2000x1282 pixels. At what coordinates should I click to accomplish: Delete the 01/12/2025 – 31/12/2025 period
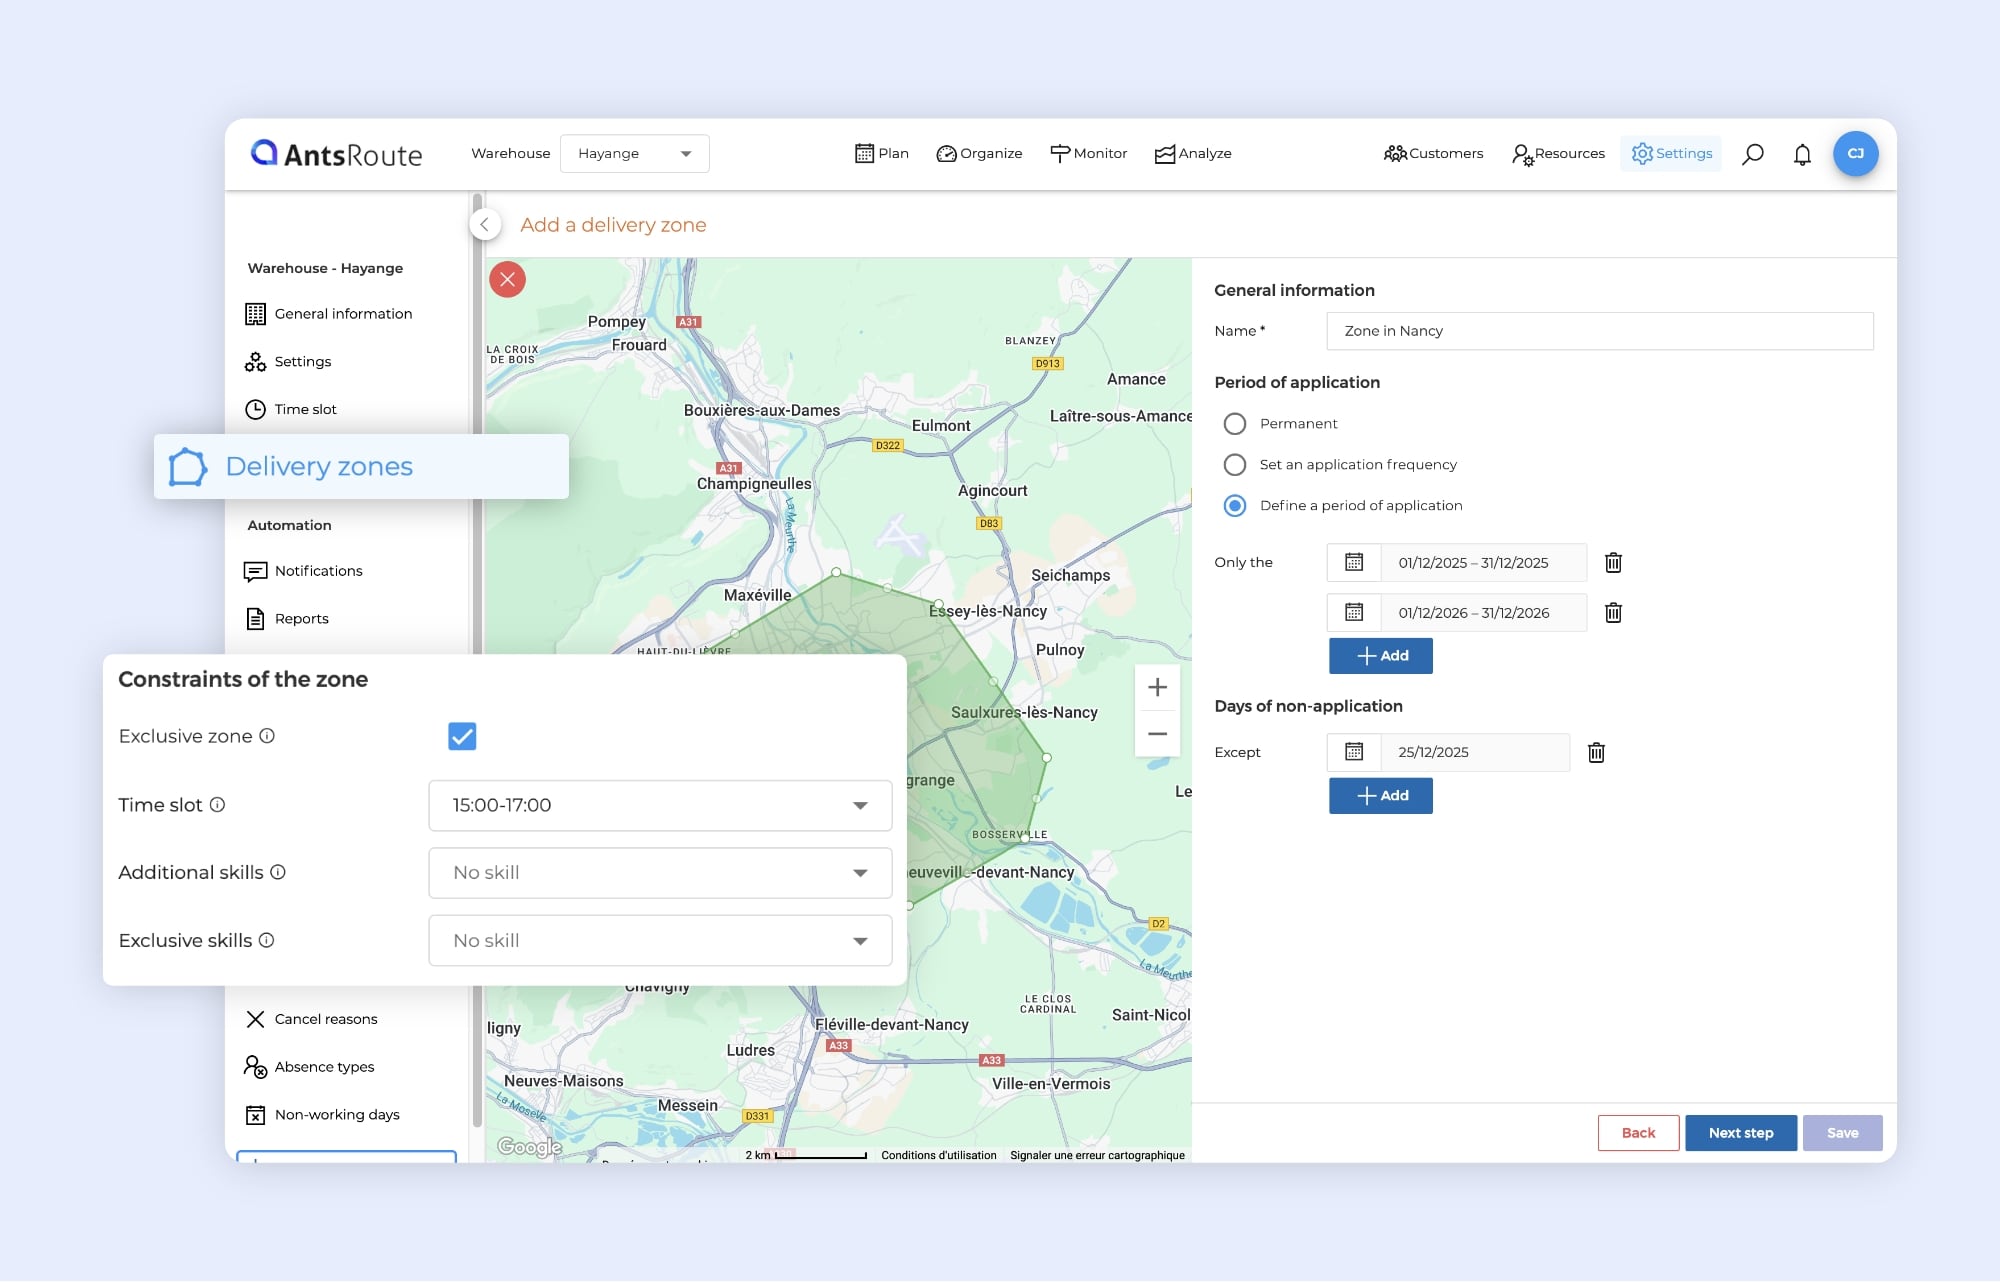pyautogui.click(x=1613, y=562)
